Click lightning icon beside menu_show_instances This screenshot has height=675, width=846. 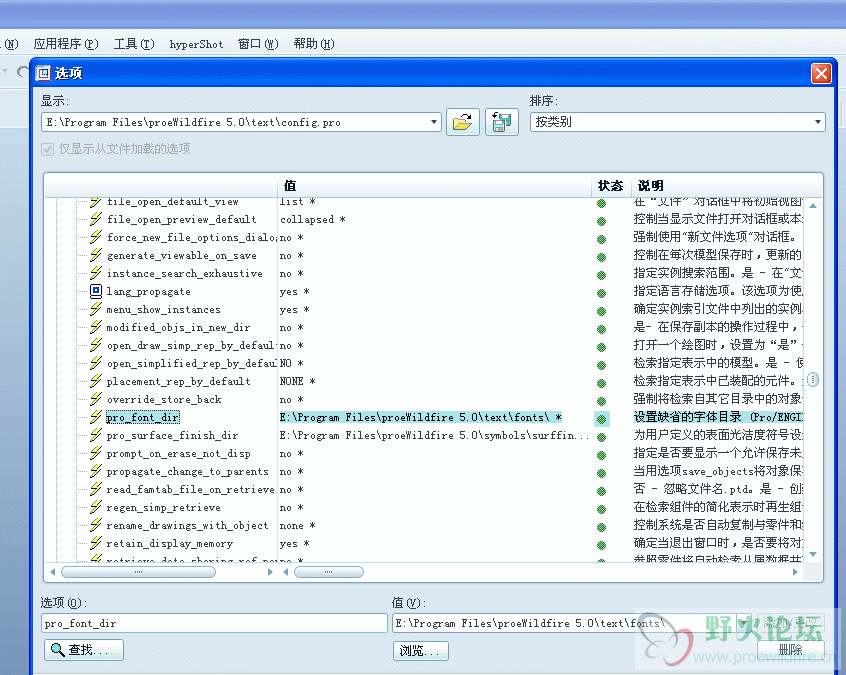tap(95, 309)
